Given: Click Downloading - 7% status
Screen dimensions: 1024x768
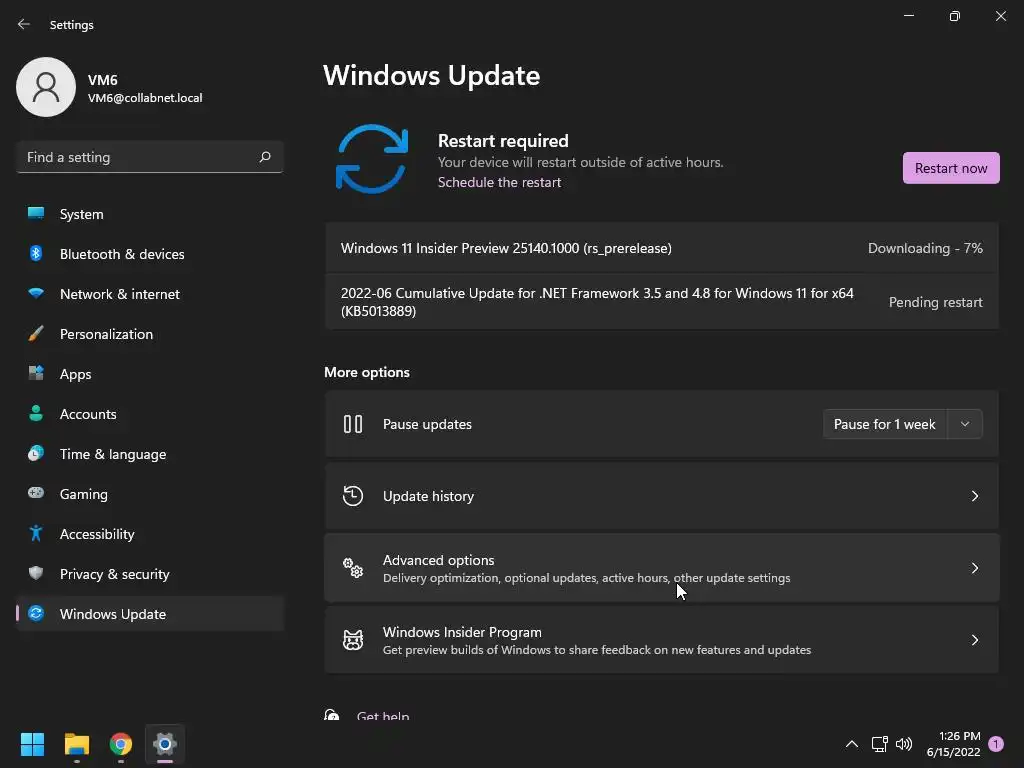Looking at the screenshot, I should pyautogui.click(x=925, y=248).
